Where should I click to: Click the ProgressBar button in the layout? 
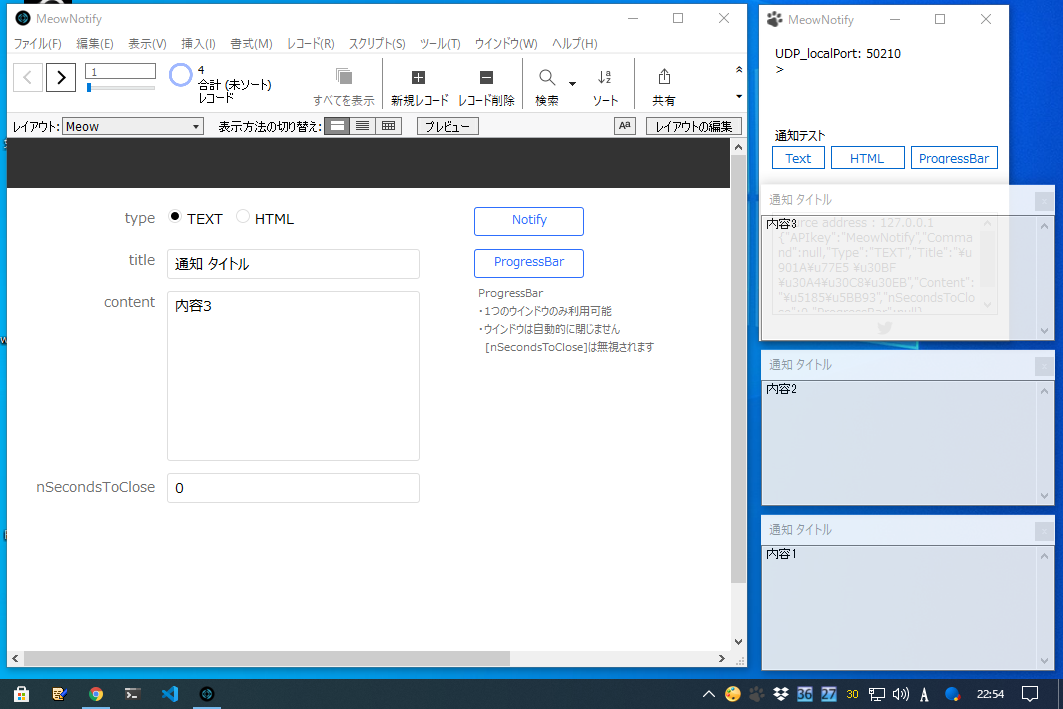(529, 263)
